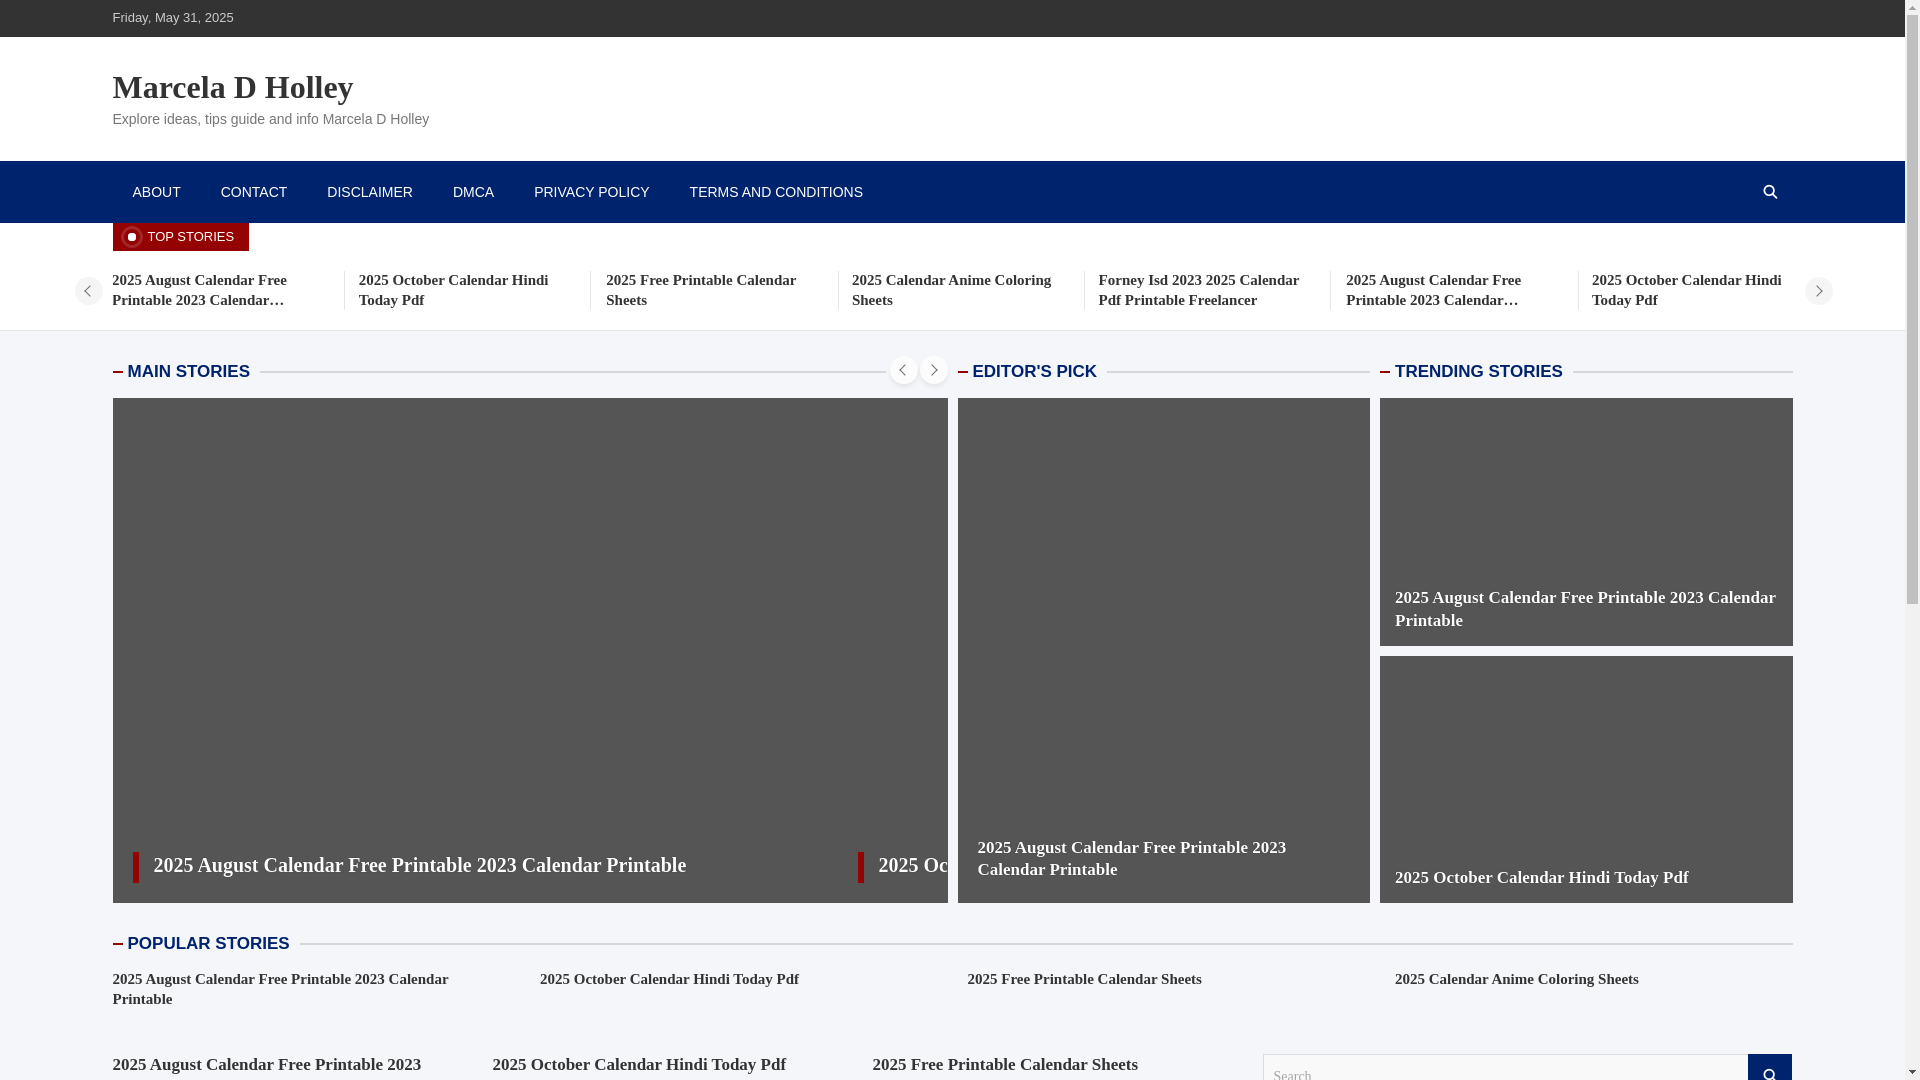Open popular story 2025 August Calendar Free Printable
The width and height of the screenshot is (1920, 1080).
coord(280,989)
